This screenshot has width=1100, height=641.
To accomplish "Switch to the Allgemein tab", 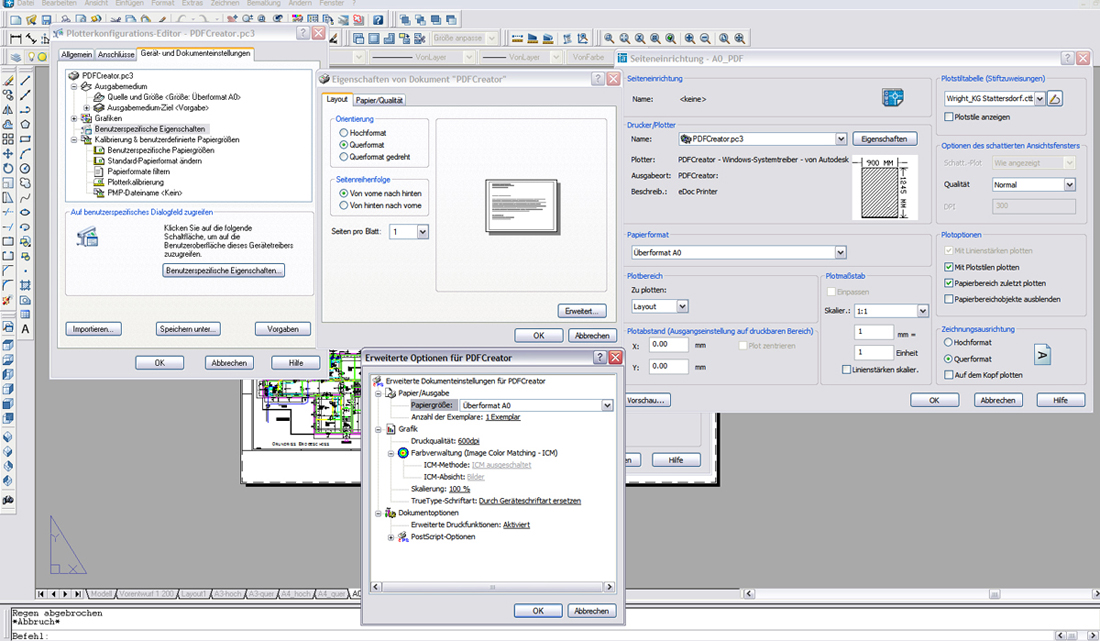I will coord(76,54).
